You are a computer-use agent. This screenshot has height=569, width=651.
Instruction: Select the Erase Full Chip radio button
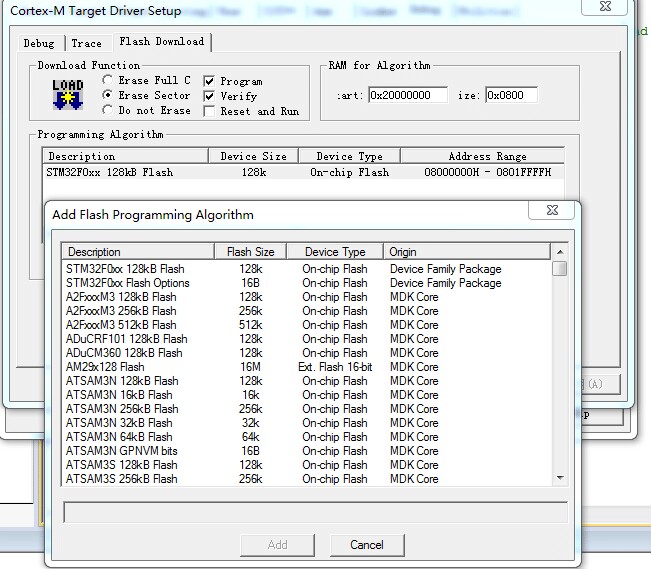(x=108, y=80)
